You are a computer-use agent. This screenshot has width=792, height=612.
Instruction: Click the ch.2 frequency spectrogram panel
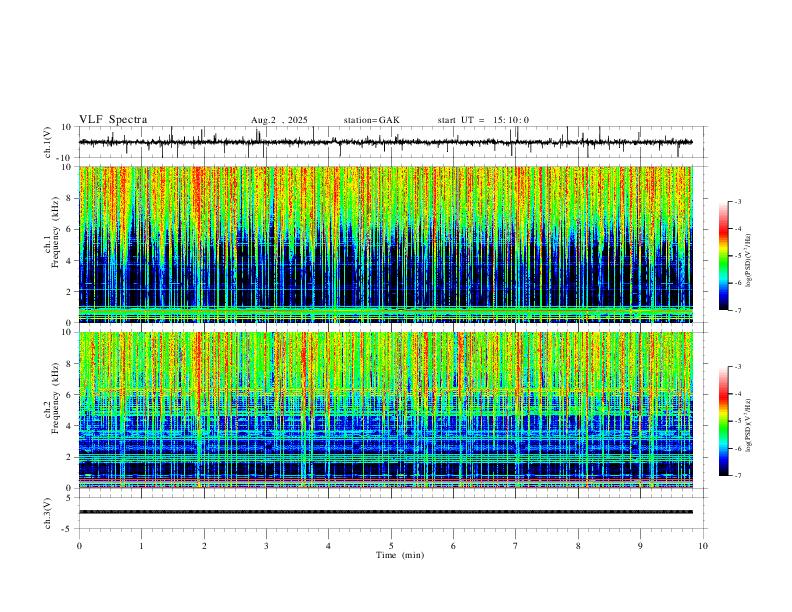tap(386, 410)
